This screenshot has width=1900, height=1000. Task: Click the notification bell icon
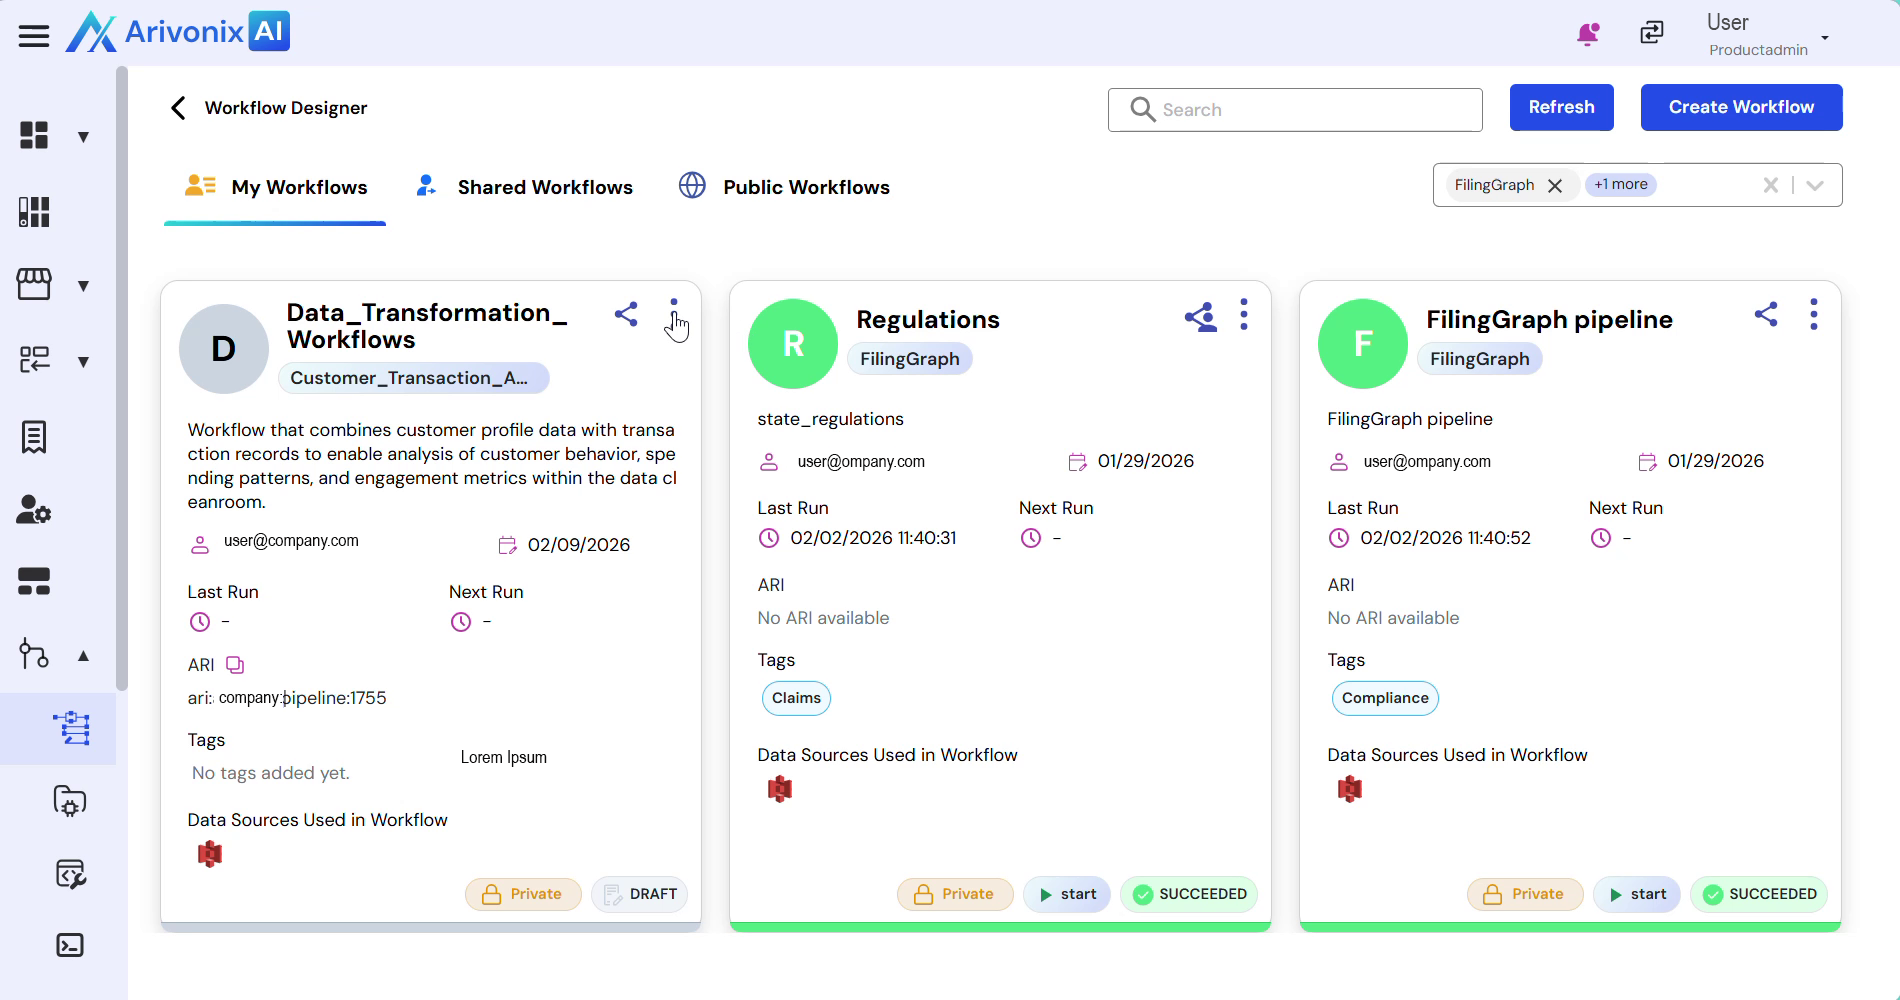coord(1587,34)
